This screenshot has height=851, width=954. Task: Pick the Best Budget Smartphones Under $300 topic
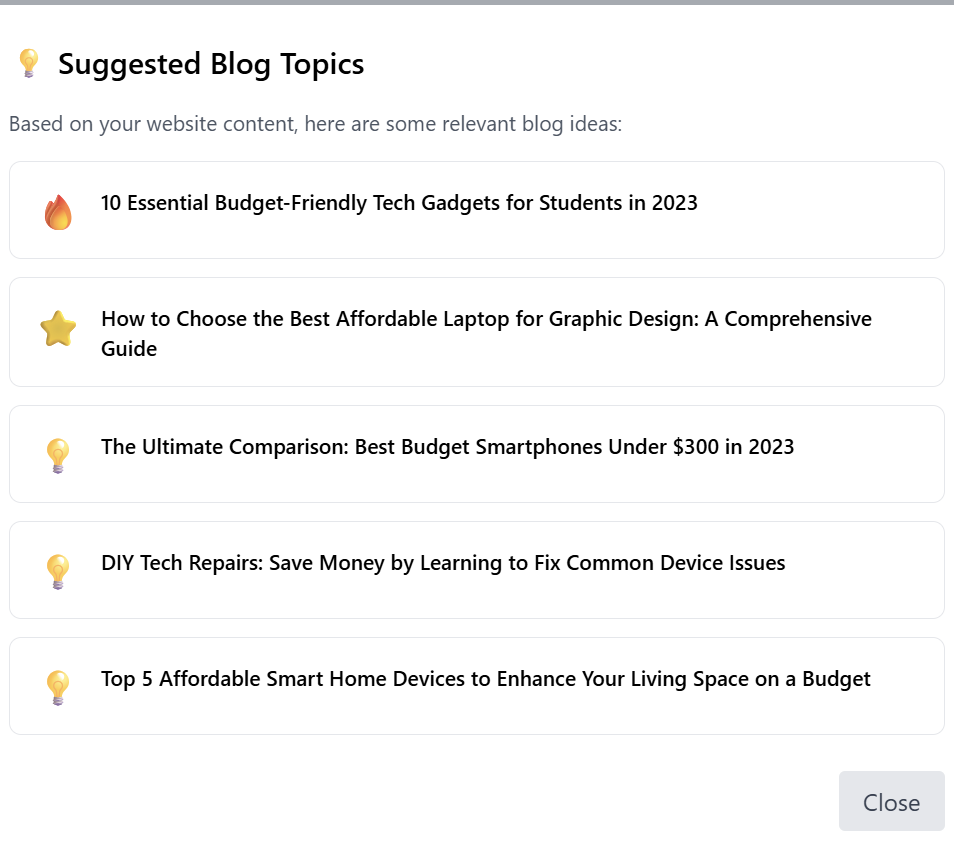tap(447, 447)
